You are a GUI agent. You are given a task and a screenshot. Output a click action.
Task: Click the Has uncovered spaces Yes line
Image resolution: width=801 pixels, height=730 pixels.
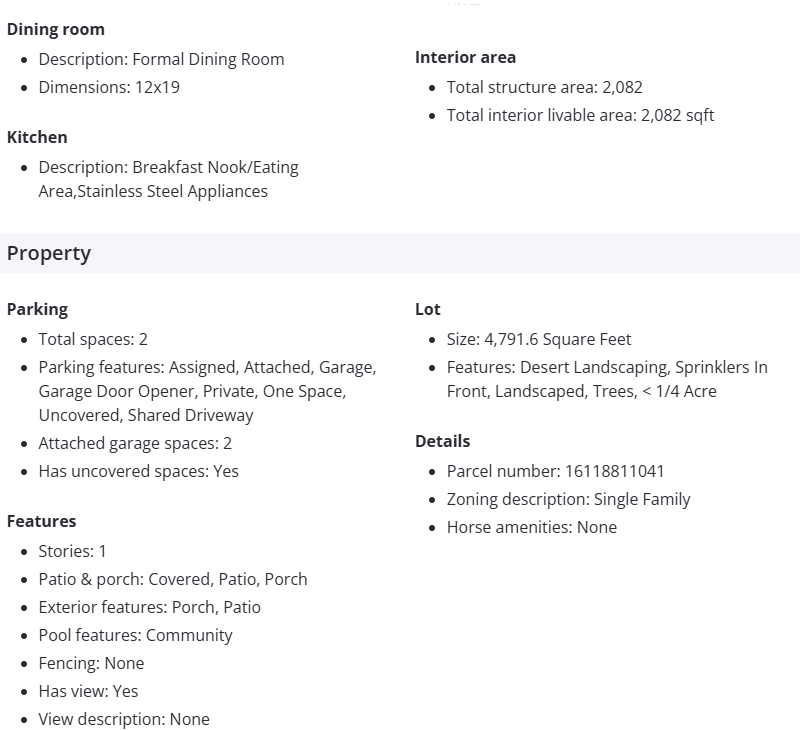[138, 471]
